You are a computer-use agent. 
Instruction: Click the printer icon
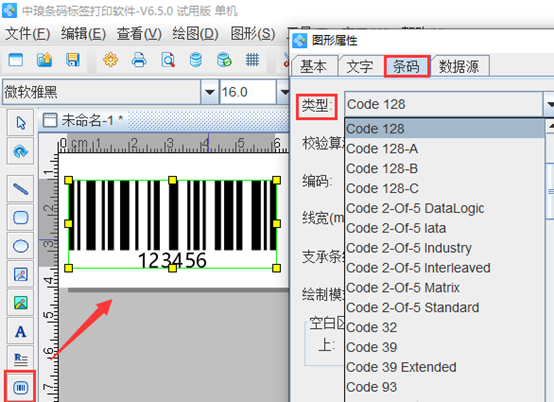pos(139,60)
